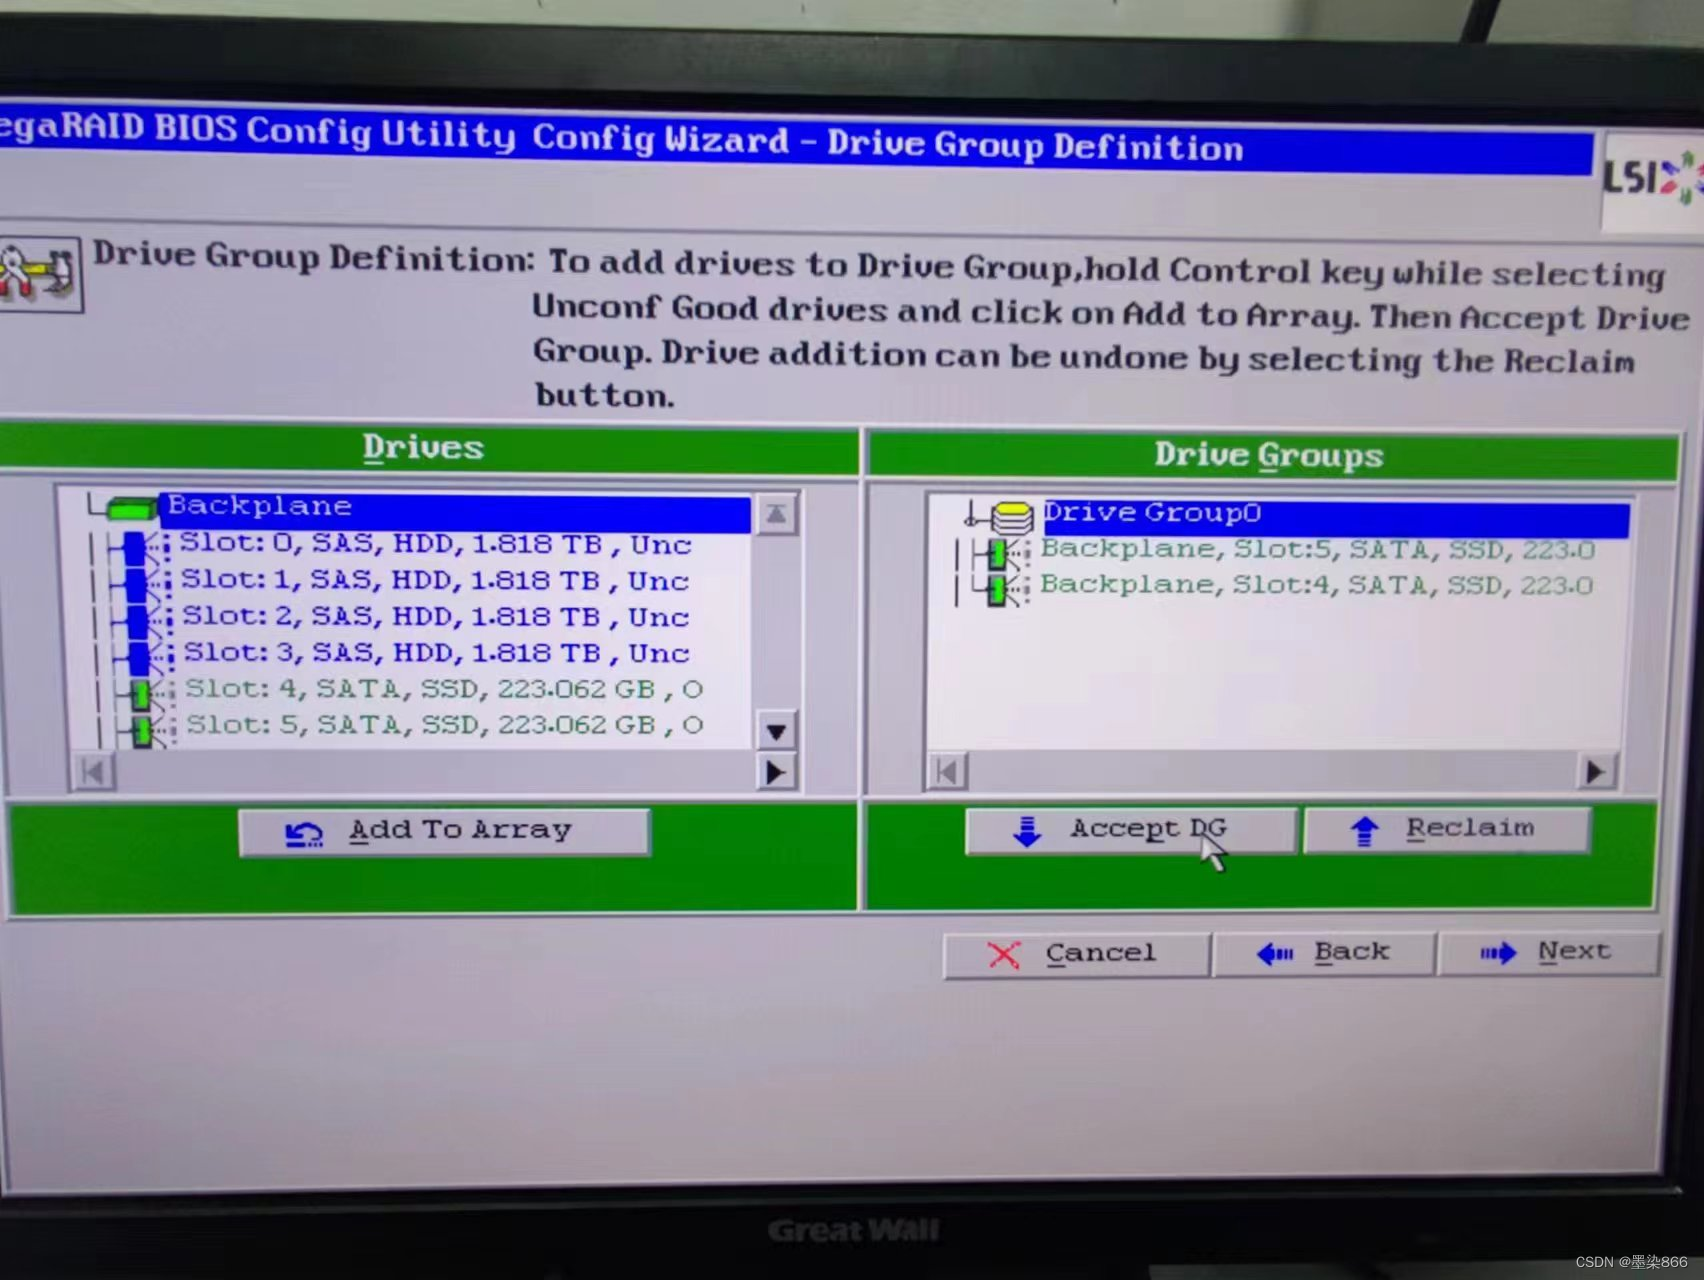1704x1280 pixels.
Task: Click drive icon beside Backplane Slot:4 in group
Action: (x=999, y=589)
